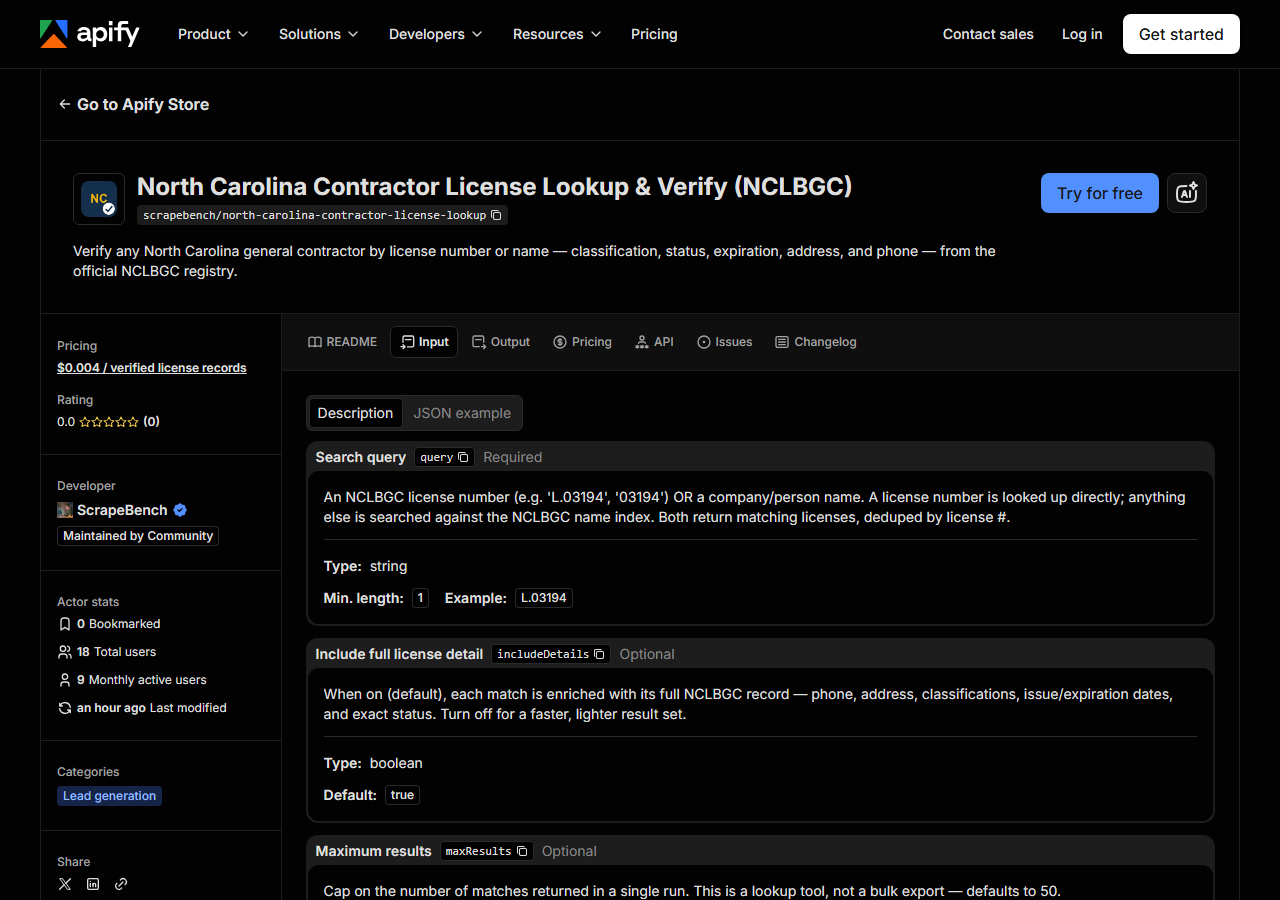Image resolution: width=1280 pixels, height=900 pixels.
Task: Copy the query field key
Action: [x=463, y=457]
